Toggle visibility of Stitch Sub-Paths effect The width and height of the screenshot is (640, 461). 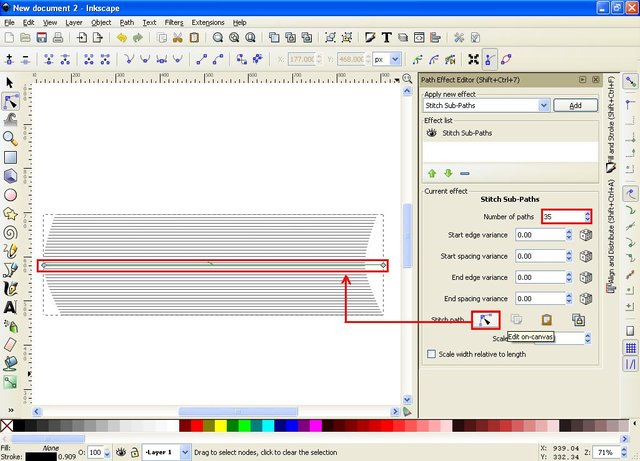click(431, 133)
